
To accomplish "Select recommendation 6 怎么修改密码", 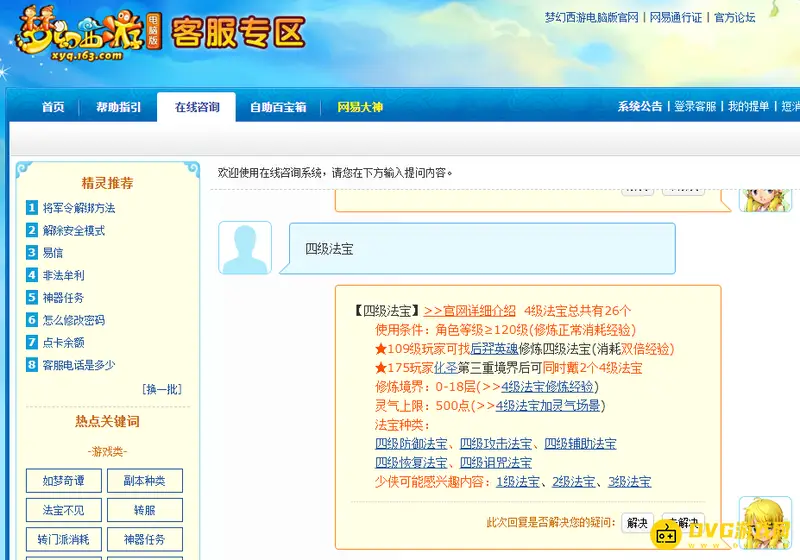I will click(x=73, y=320).
